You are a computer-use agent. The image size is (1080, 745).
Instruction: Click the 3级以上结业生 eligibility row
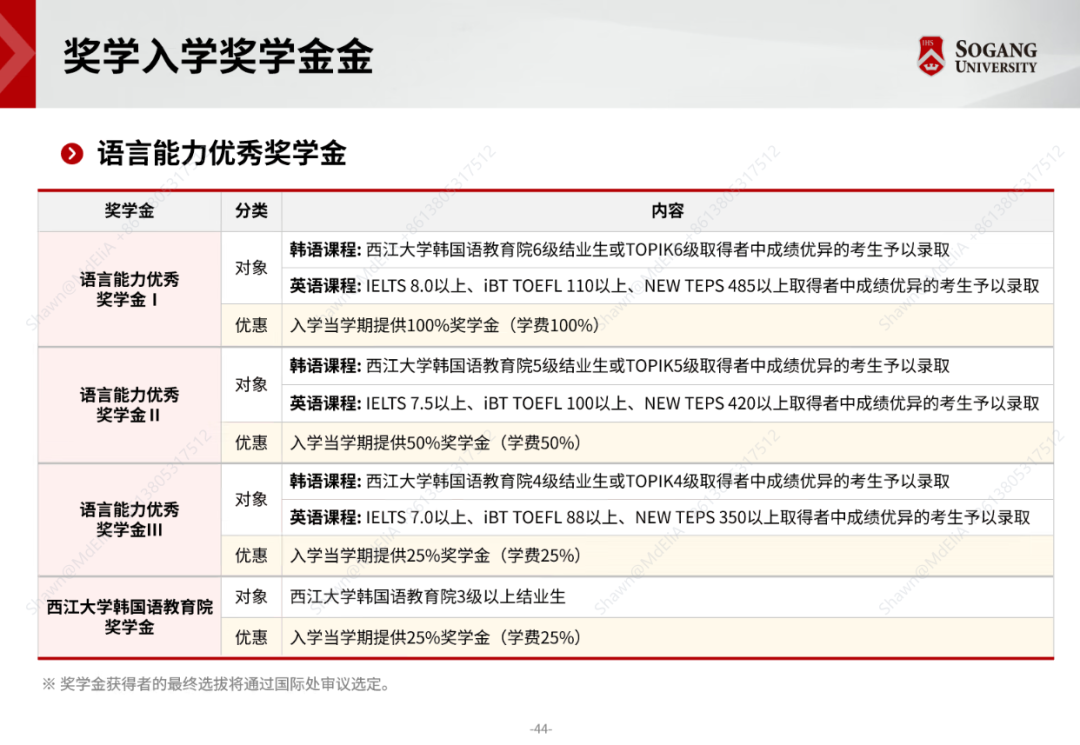point(428,597)
